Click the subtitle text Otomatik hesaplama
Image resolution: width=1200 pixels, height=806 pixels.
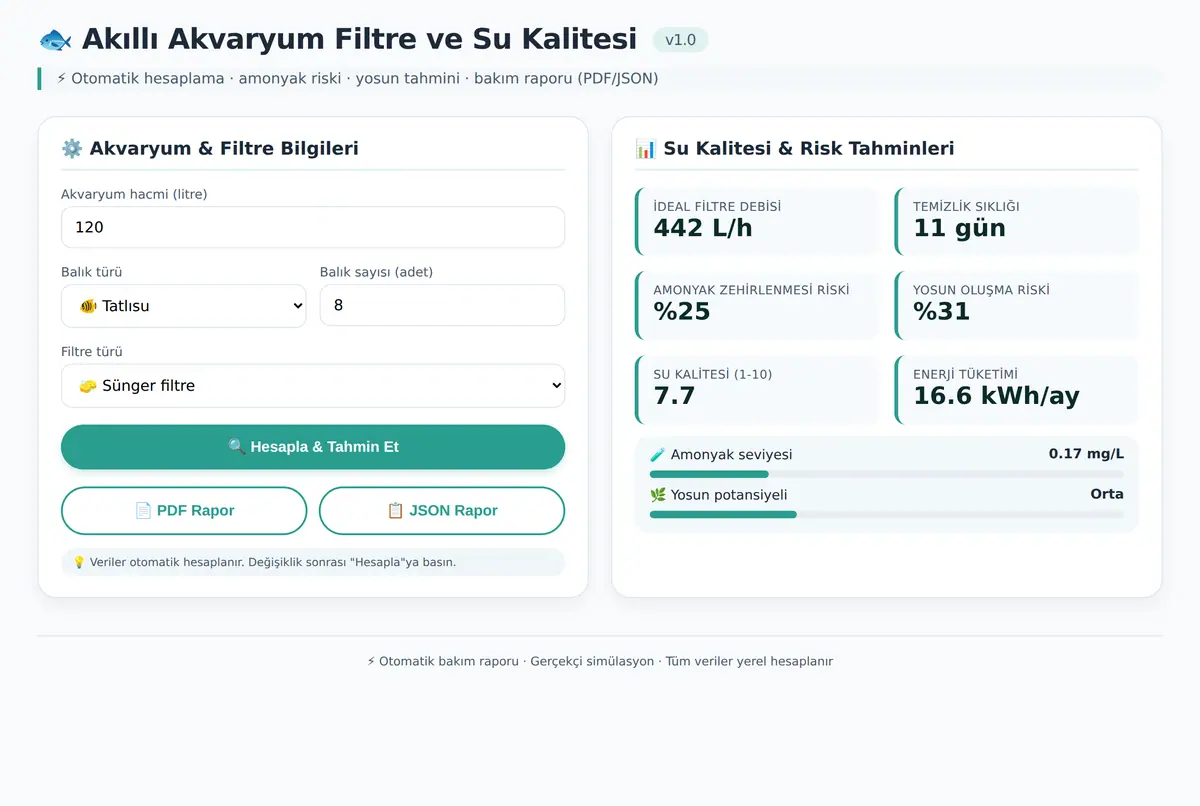tap(148, 78)
